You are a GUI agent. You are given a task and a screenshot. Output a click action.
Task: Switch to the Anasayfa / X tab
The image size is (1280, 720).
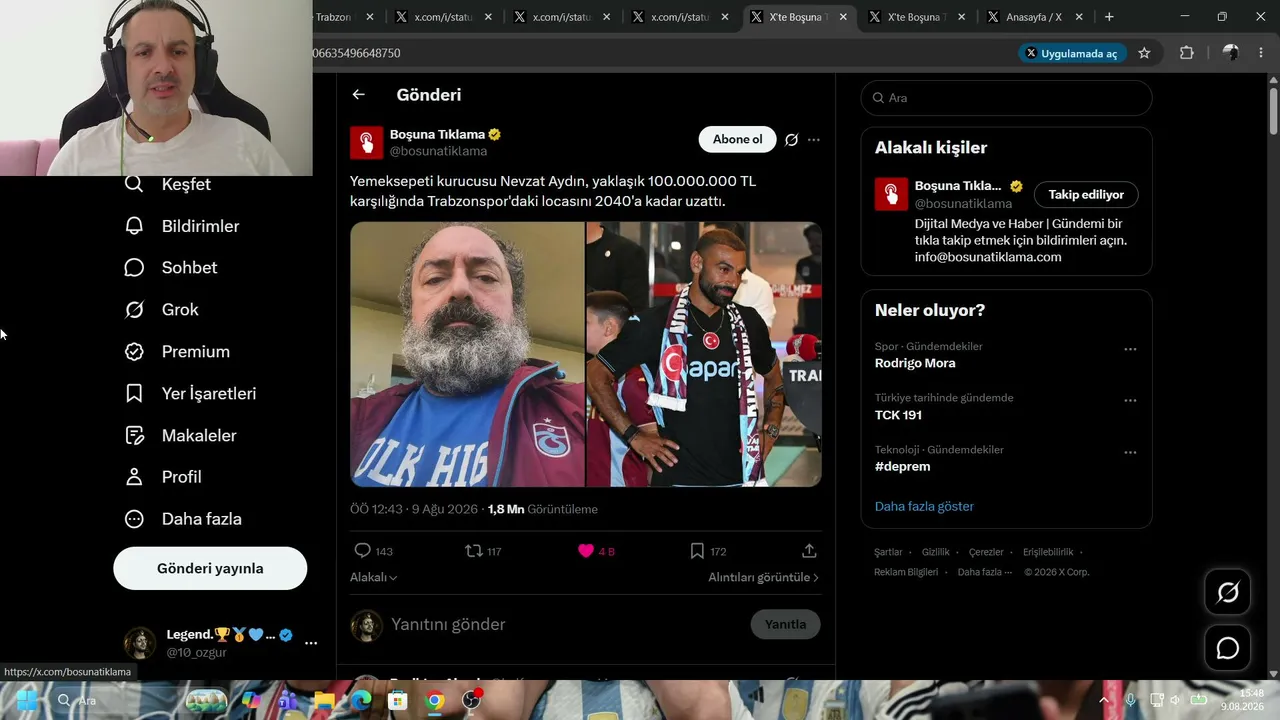pos(1033,17)
